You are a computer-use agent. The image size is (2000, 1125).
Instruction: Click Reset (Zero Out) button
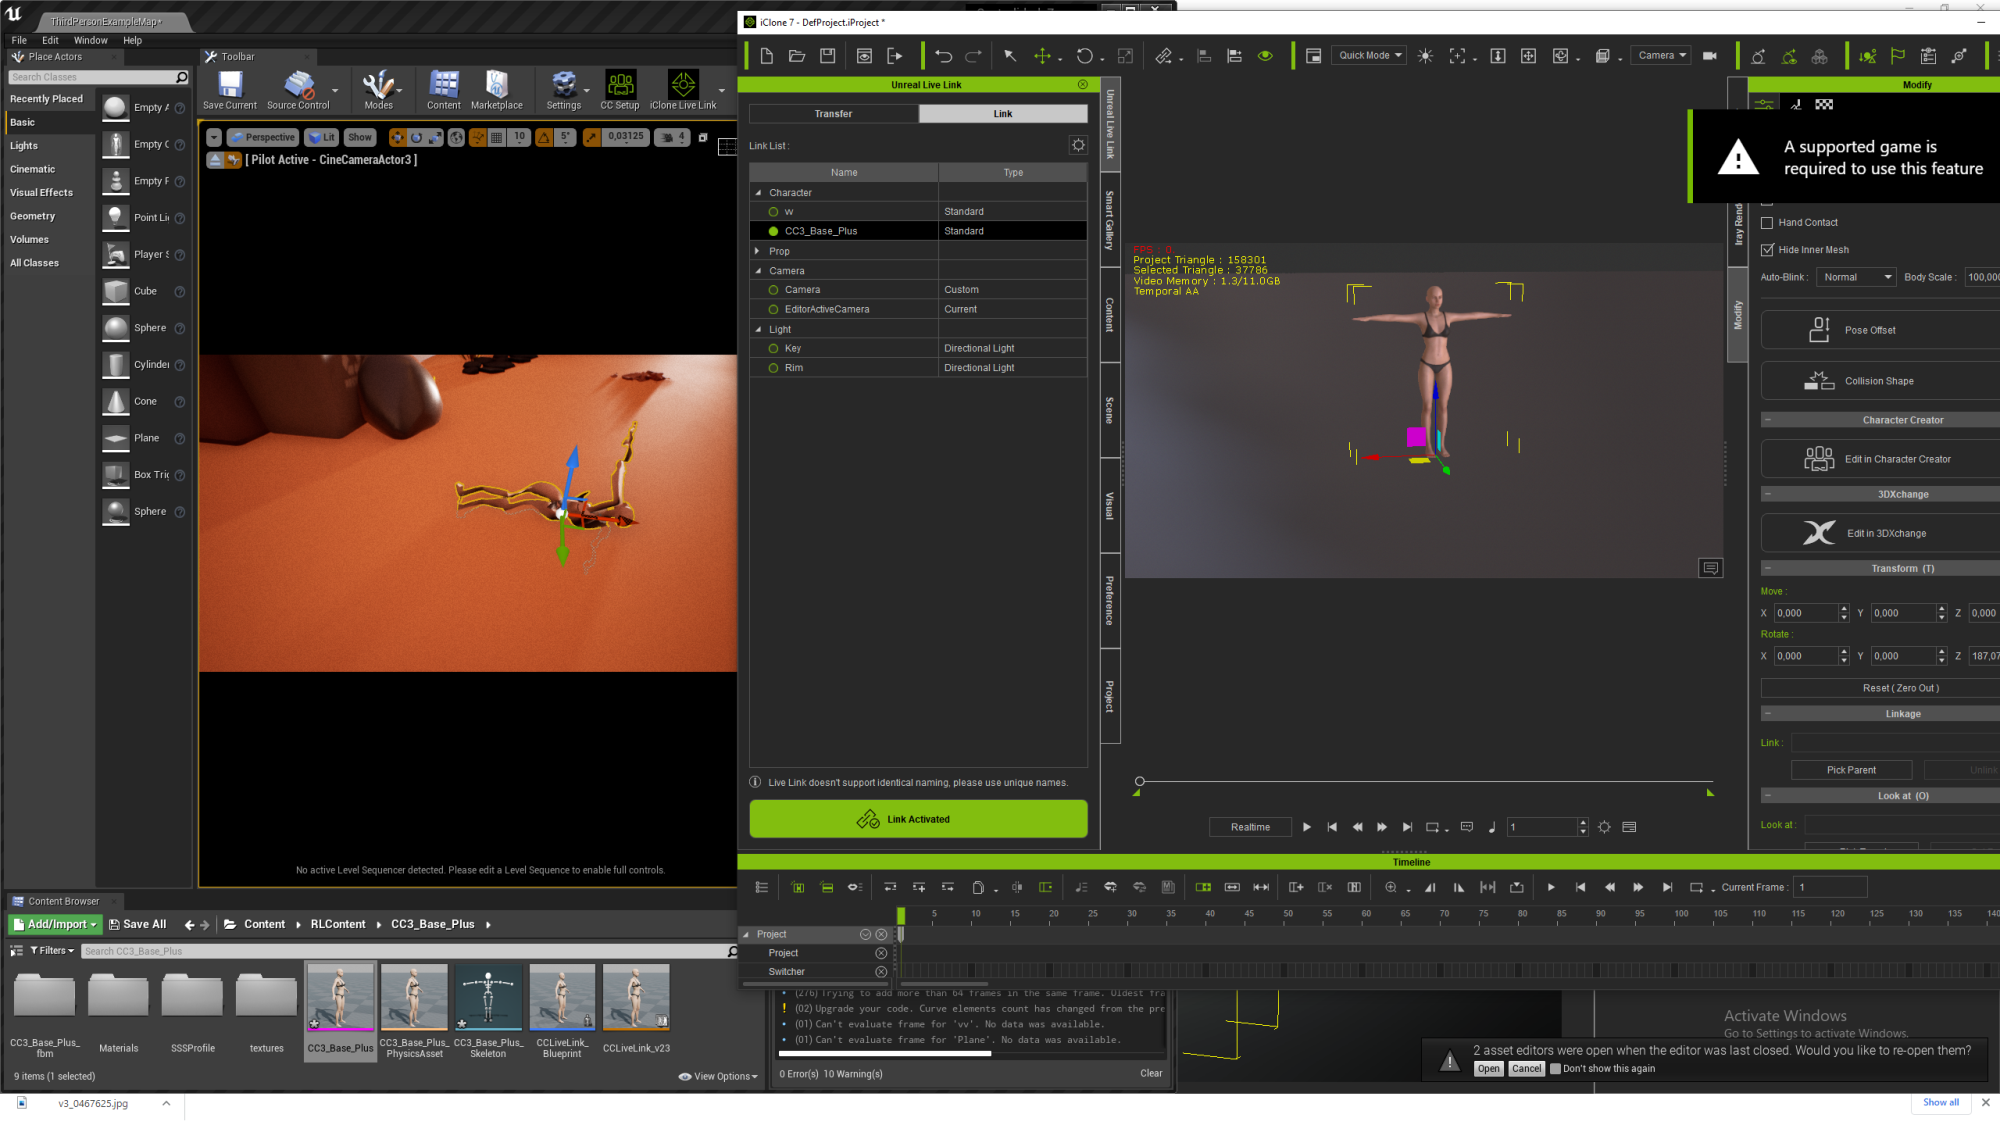point(1880,688)
